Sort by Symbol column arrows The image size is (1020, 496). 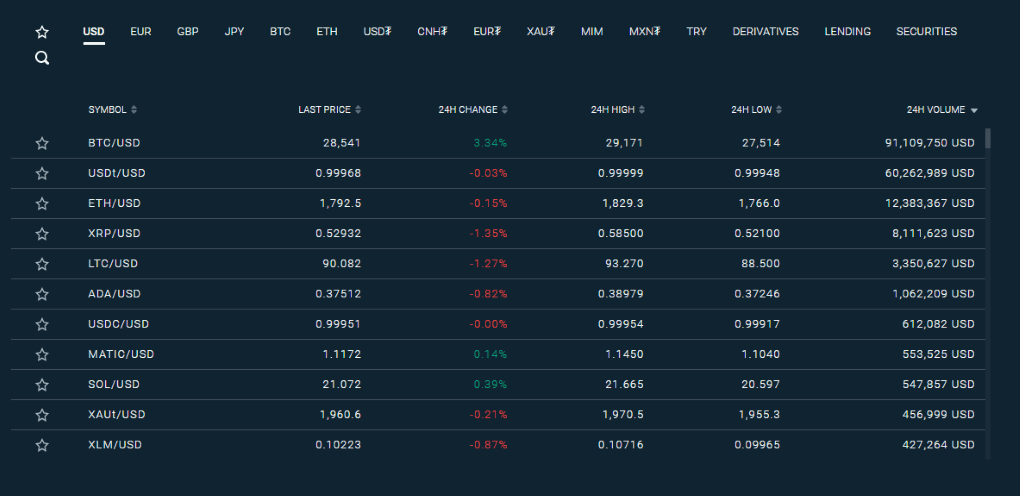[134, 110]
